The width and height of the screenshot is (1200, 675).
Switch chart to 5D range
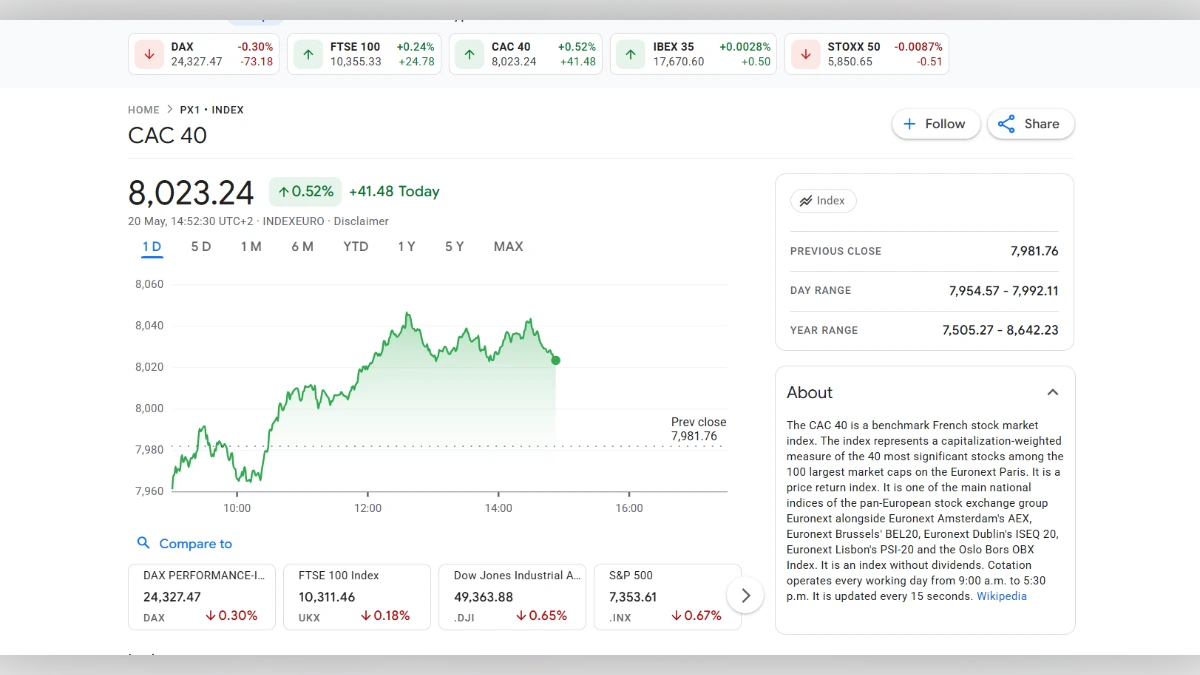[201, 247]
